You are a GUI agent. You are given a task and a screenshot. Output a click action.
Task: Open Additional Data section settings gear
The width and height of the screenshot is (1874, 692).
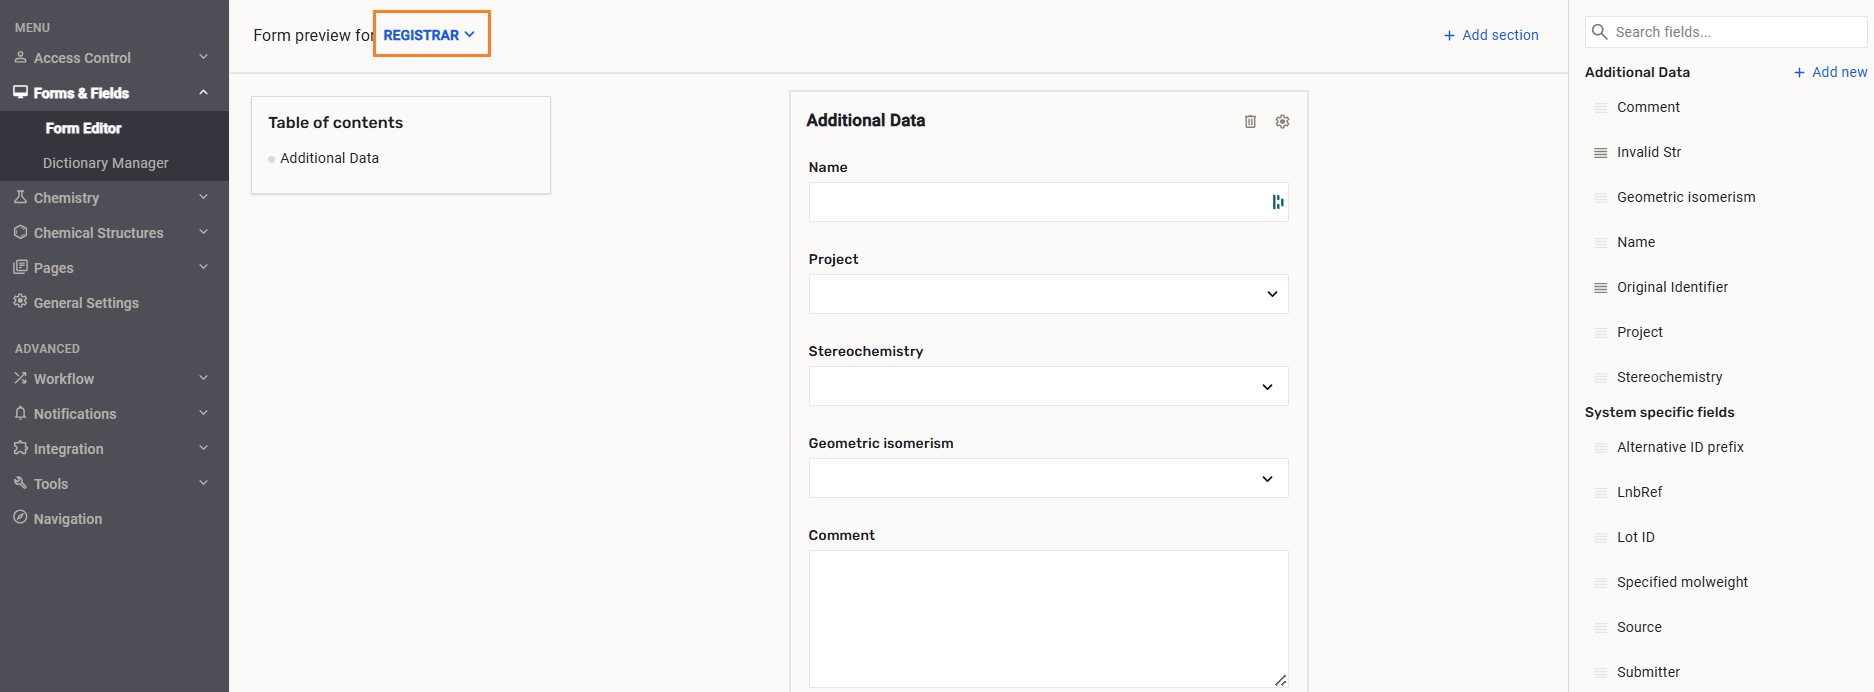(x=1282, y=121)
